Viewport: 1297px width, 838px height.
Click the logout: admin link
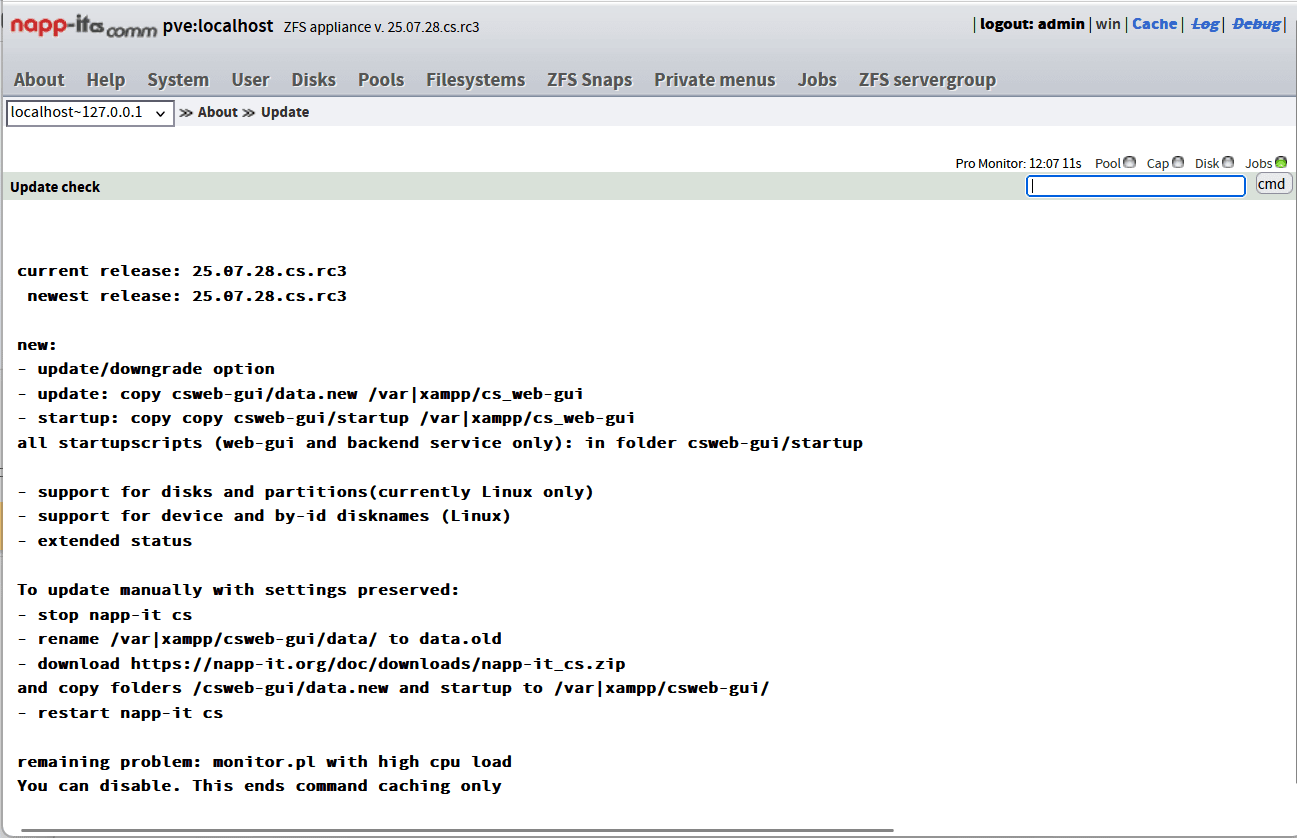pyautogui.click(x=1032, y=24)
